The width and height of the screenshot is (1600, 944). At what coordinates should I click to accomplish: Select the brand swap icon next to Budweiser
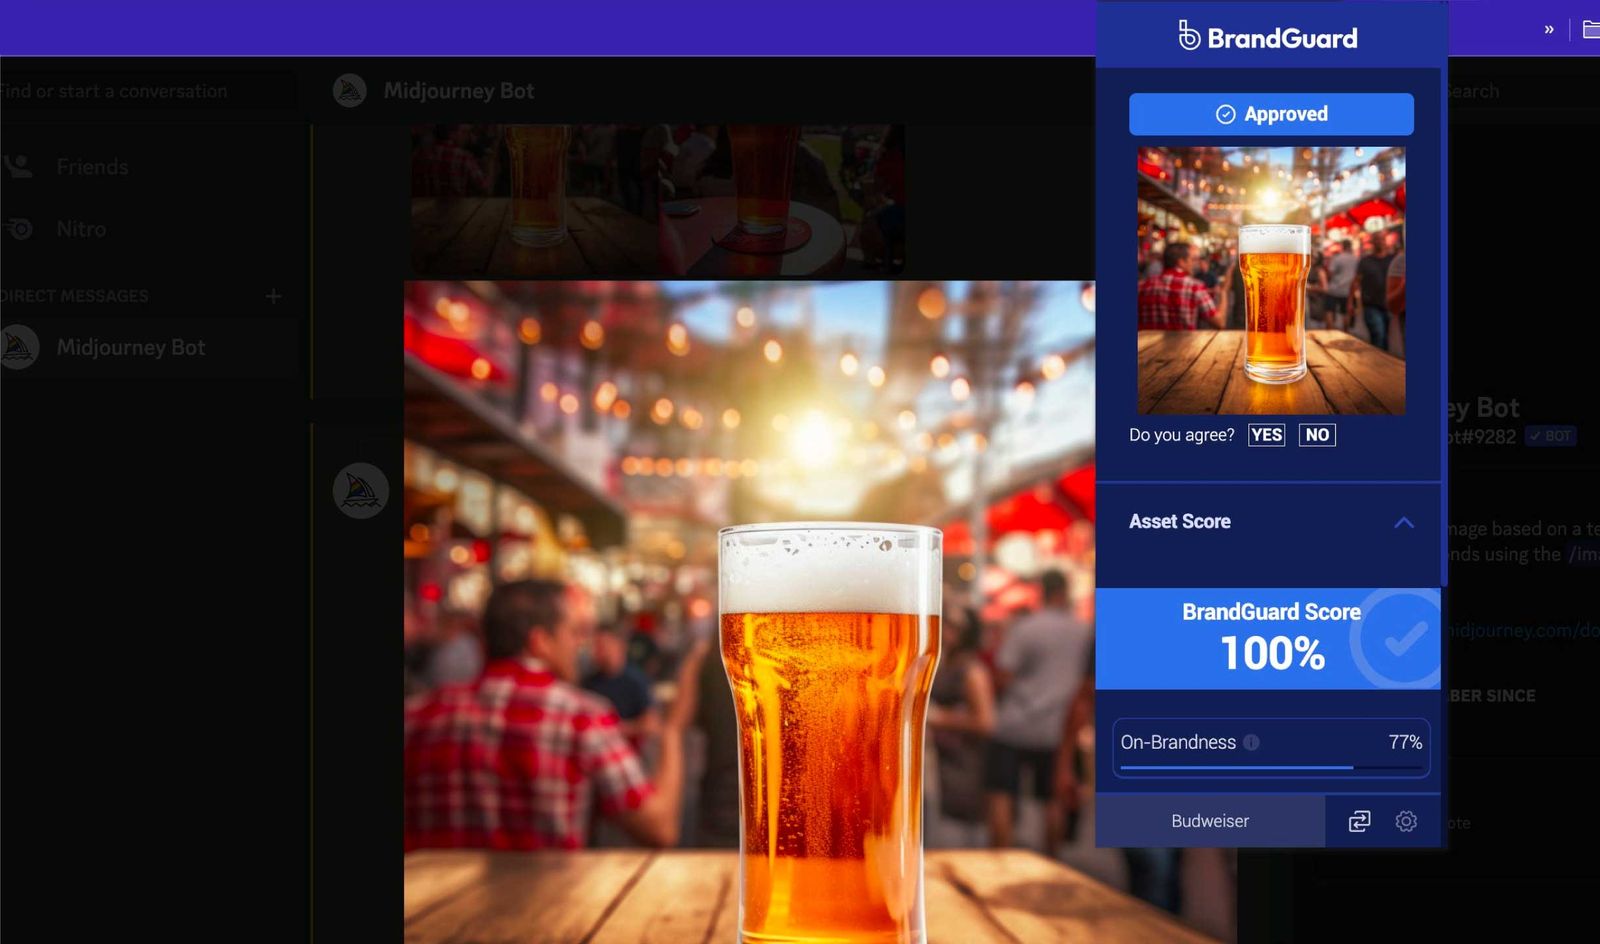pyautogui.click(x=1359, y=821)
